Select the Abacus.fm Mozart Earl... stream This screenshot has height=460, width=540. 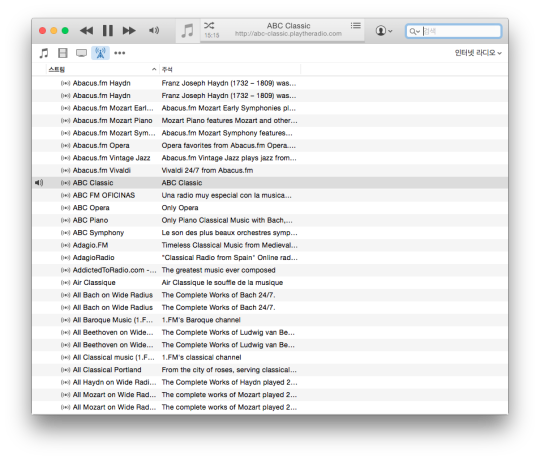270,108
